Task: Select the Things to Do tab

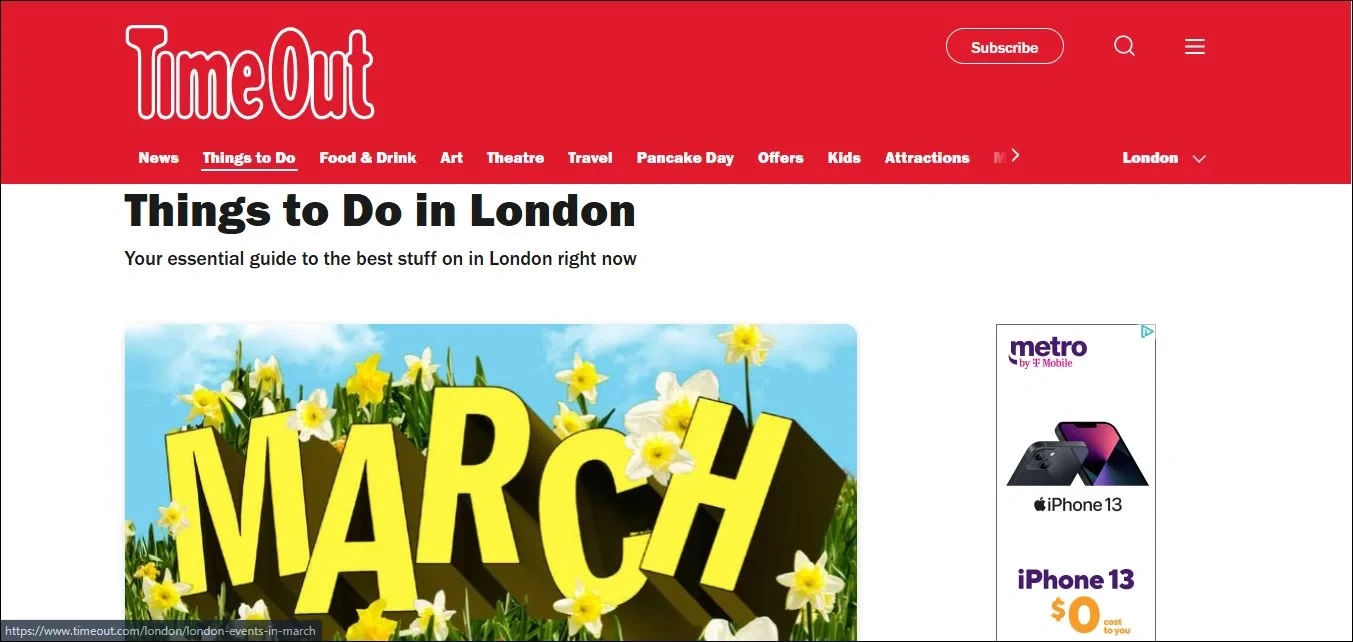Action: pos(249,158)
